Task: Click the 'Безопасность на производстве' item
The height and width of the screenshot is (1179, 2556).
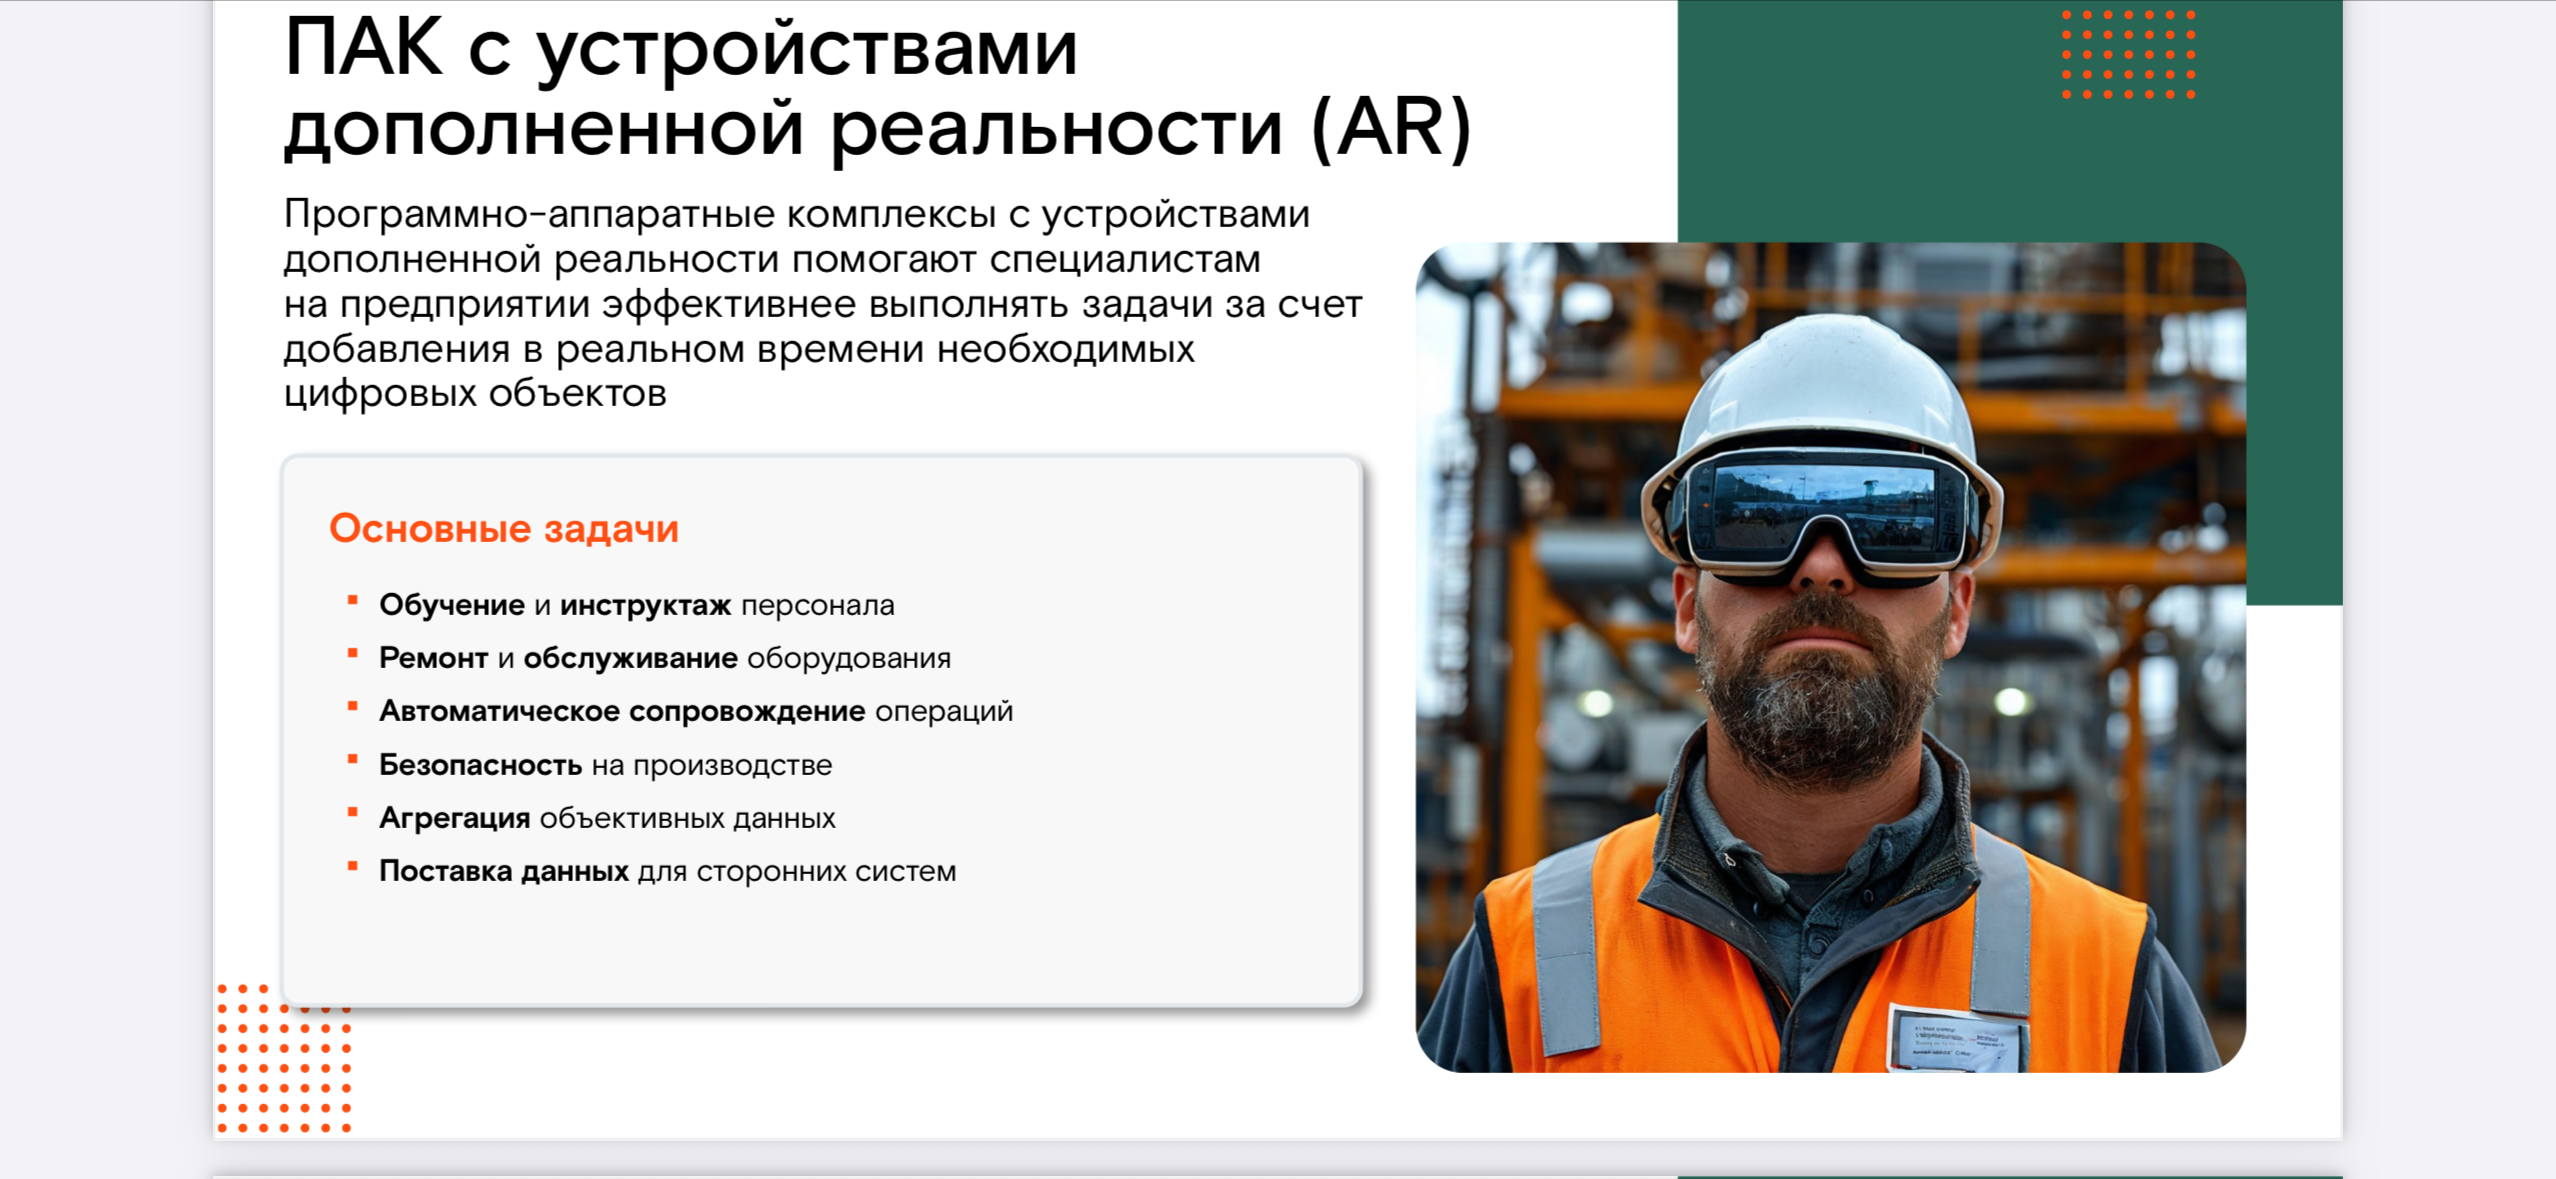Action: [x=605, y=765]
